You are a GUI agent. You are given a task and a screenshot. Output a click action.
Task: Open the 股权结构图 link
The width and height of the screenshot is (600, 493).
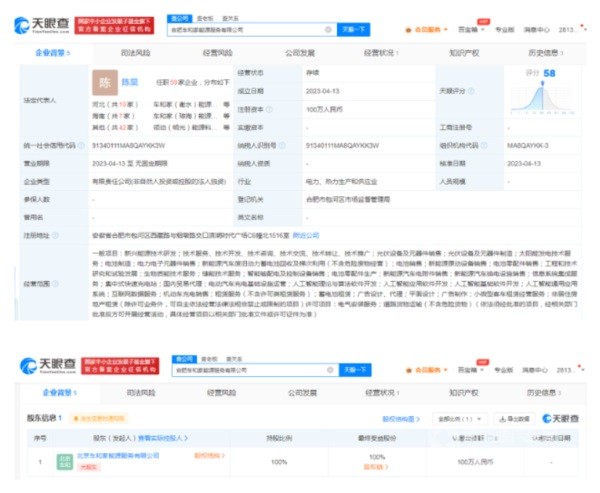point(401,419)
